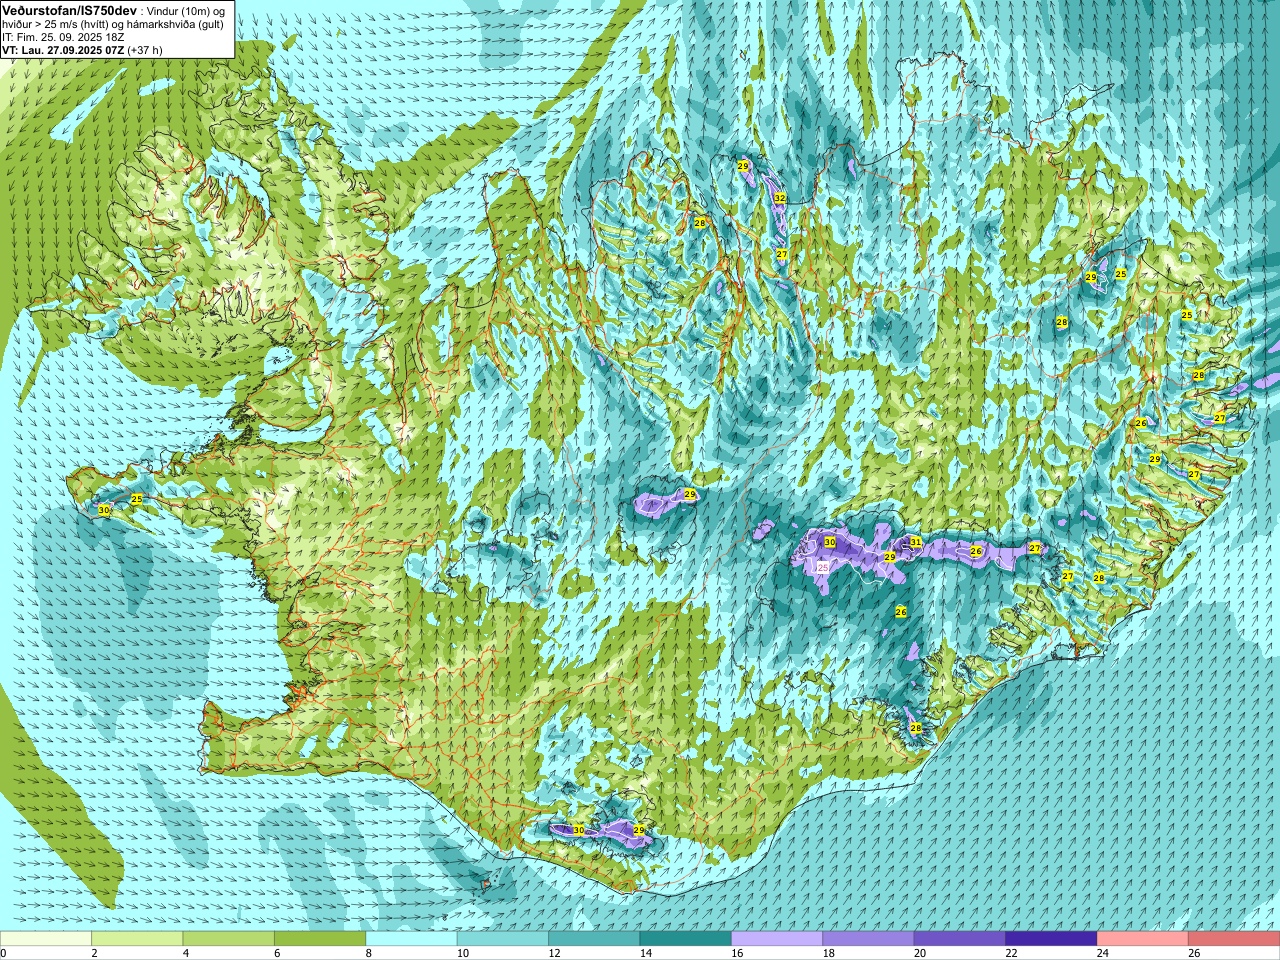
Task: Select the 0–2 m/s pale cream legend swatch
Action: tap(46, 939)
